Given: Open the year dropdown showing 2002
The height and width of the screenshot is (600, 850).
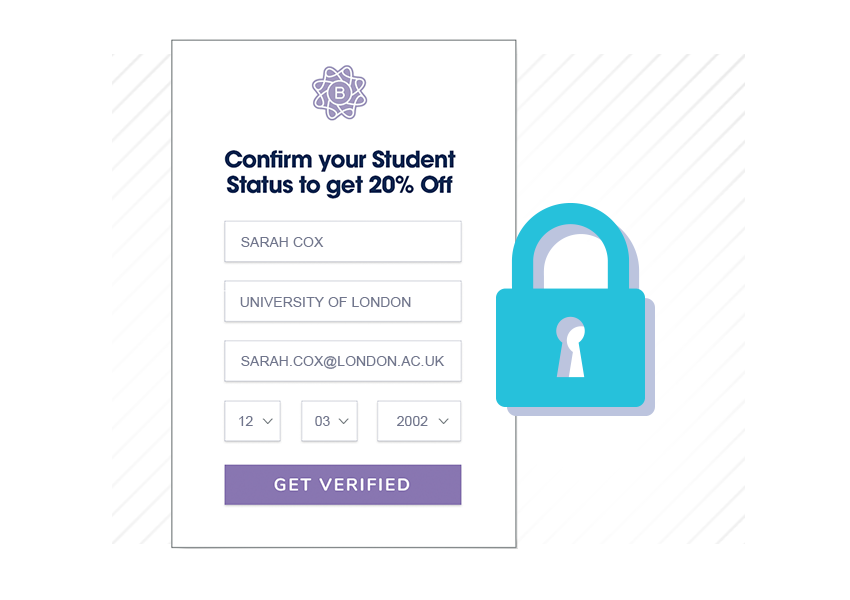Looking at the screenshot, I should click(x=419, y=421).
